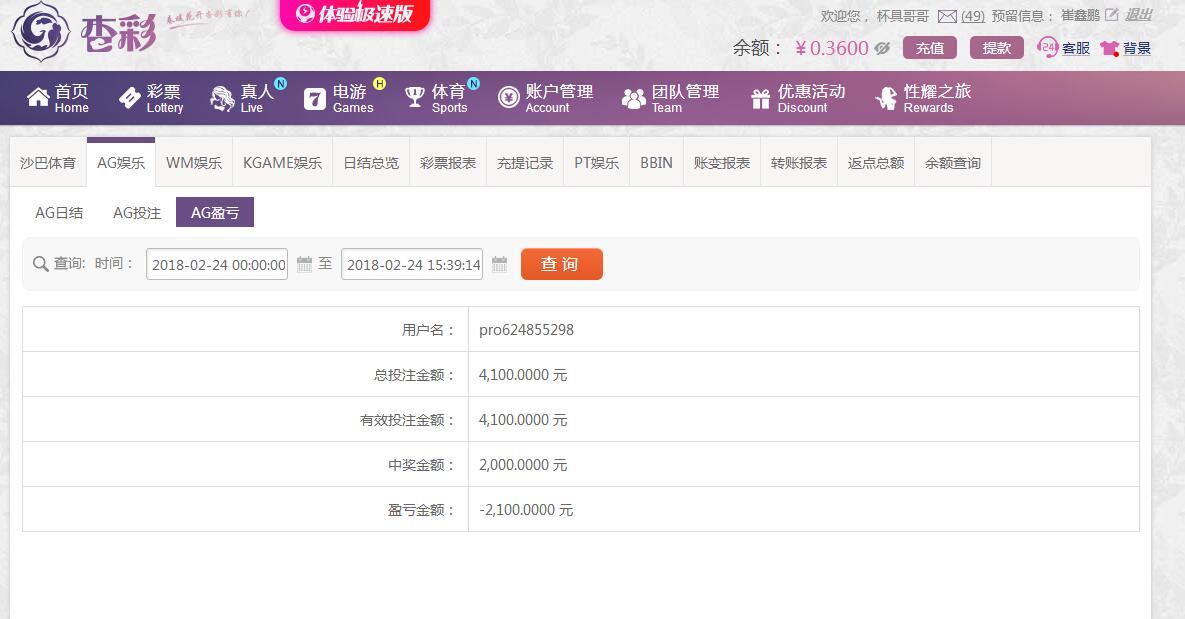Viewport: 1185px width, 619px height.
Task: Click the site logo in header
Action: (x=85, y=33)
